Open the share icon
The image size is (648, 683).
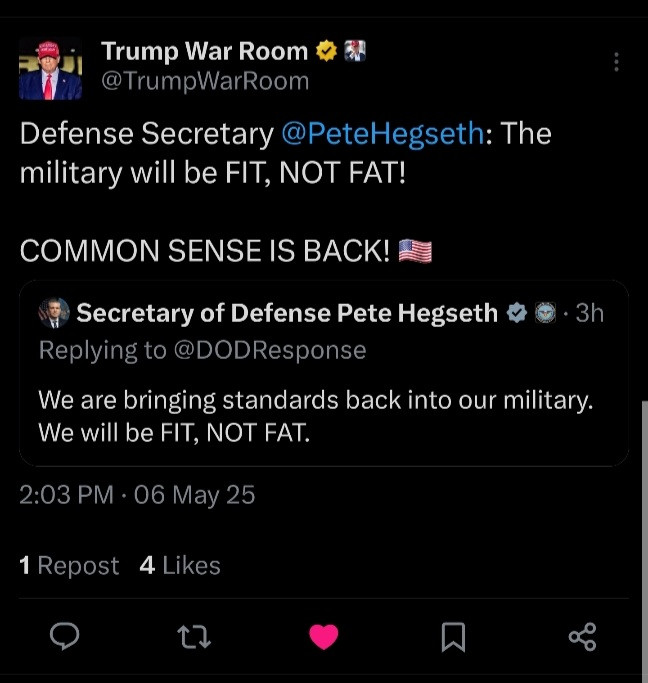click(582, 636)
